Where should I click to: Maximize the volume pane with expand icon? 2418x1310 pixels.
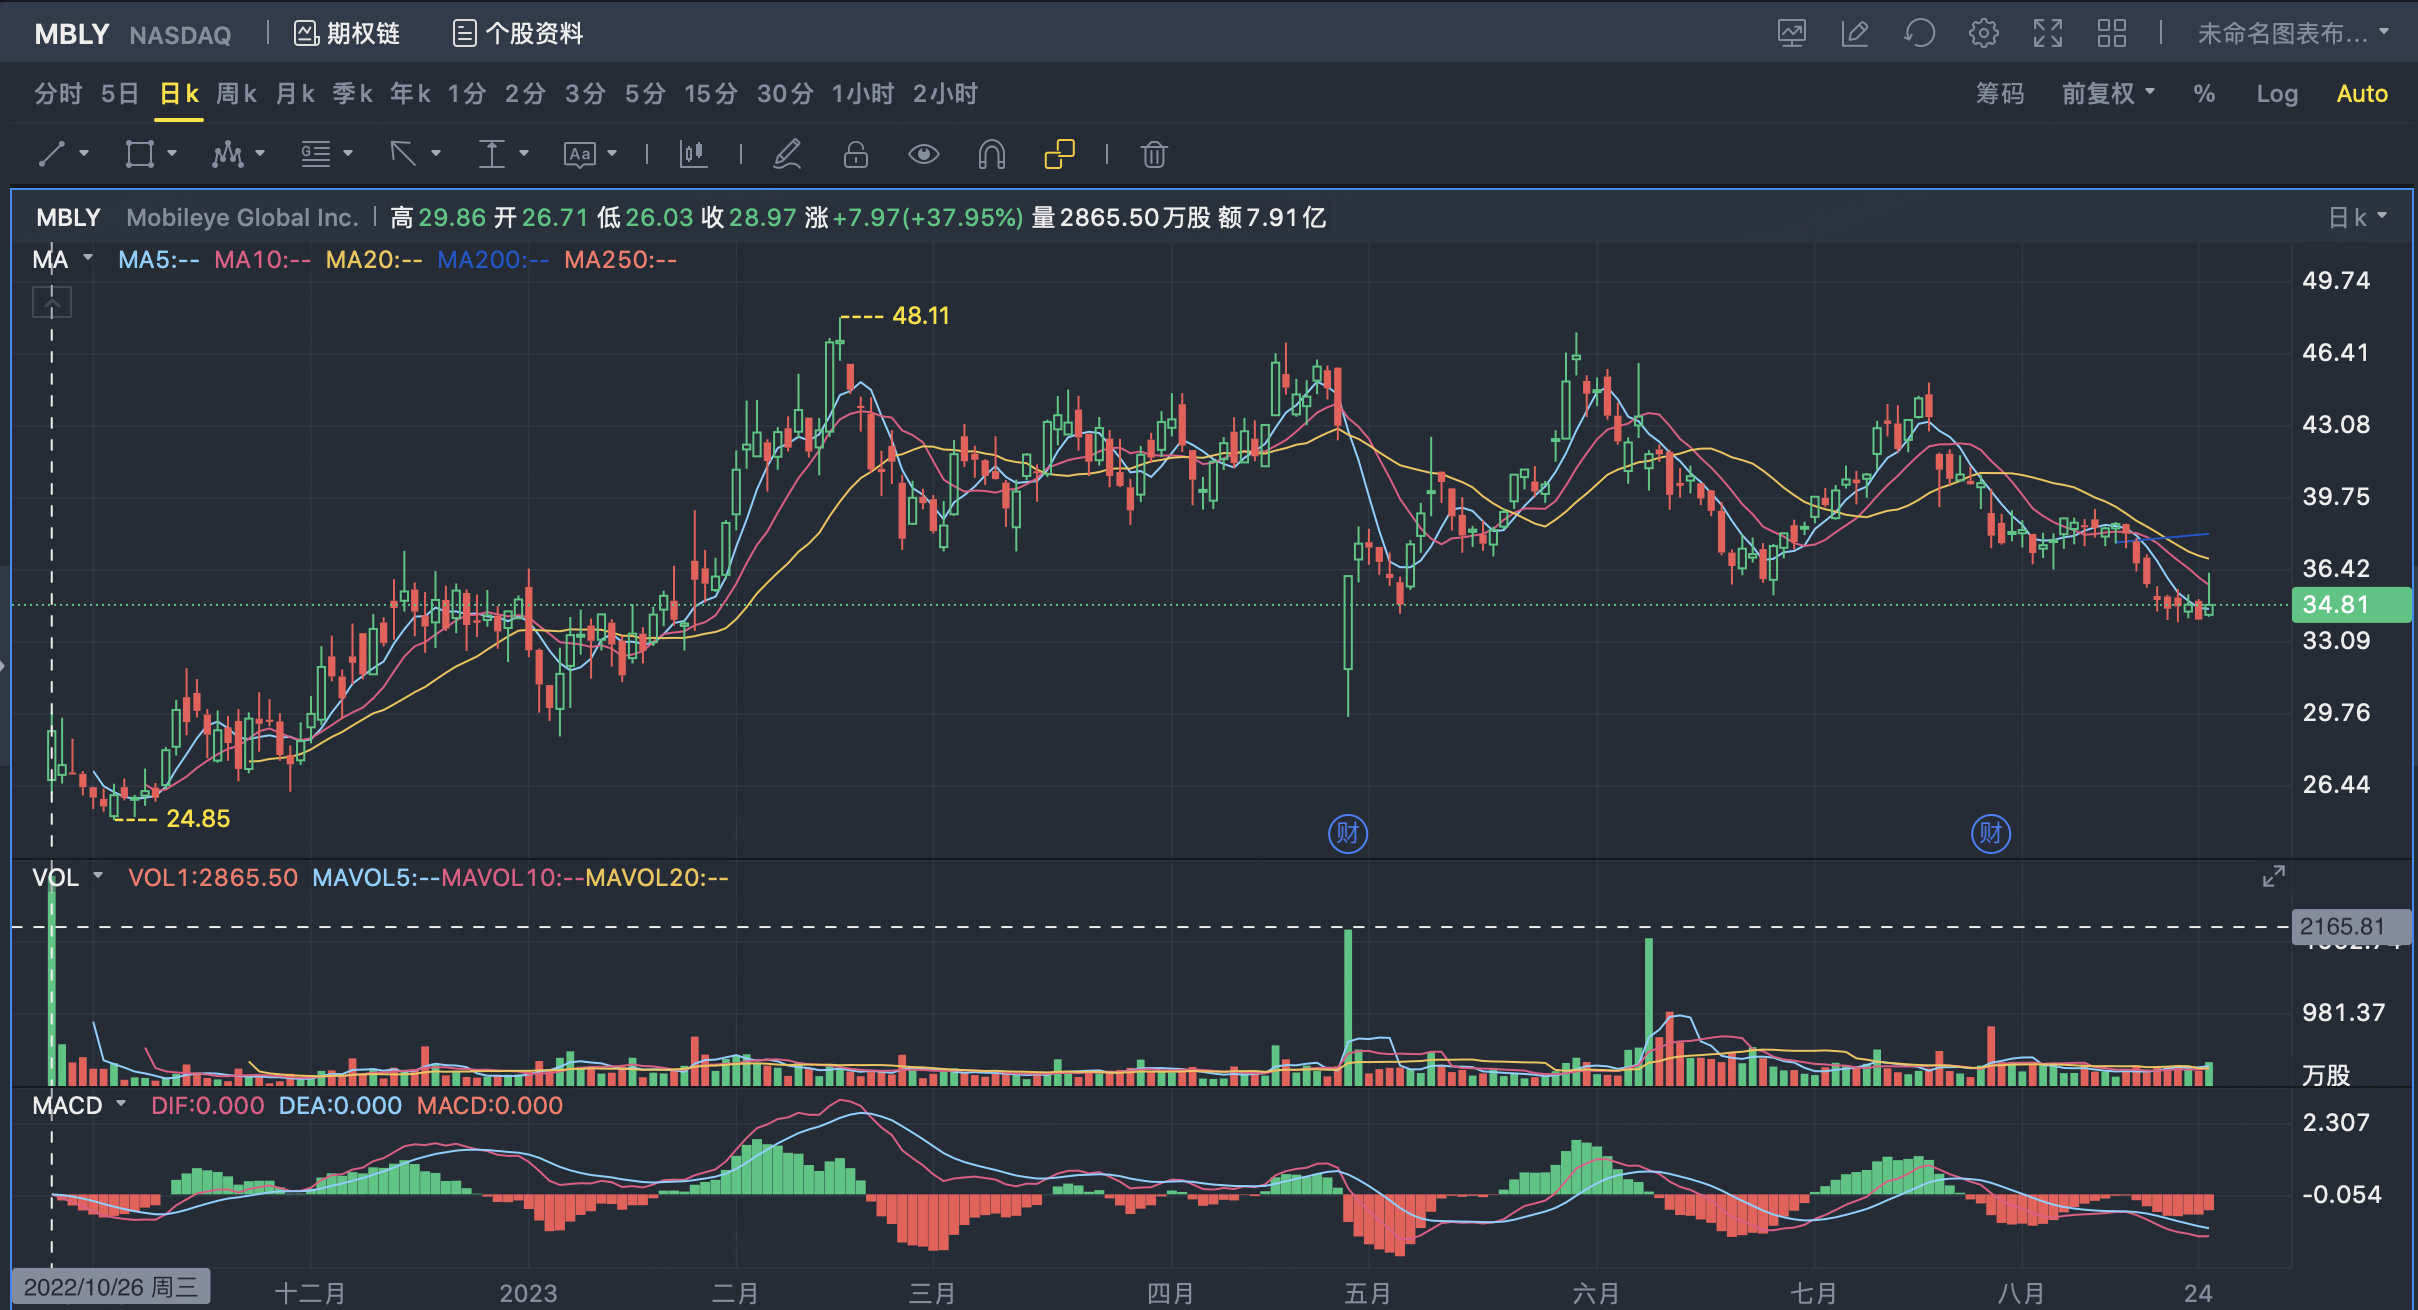(2274, 876)
